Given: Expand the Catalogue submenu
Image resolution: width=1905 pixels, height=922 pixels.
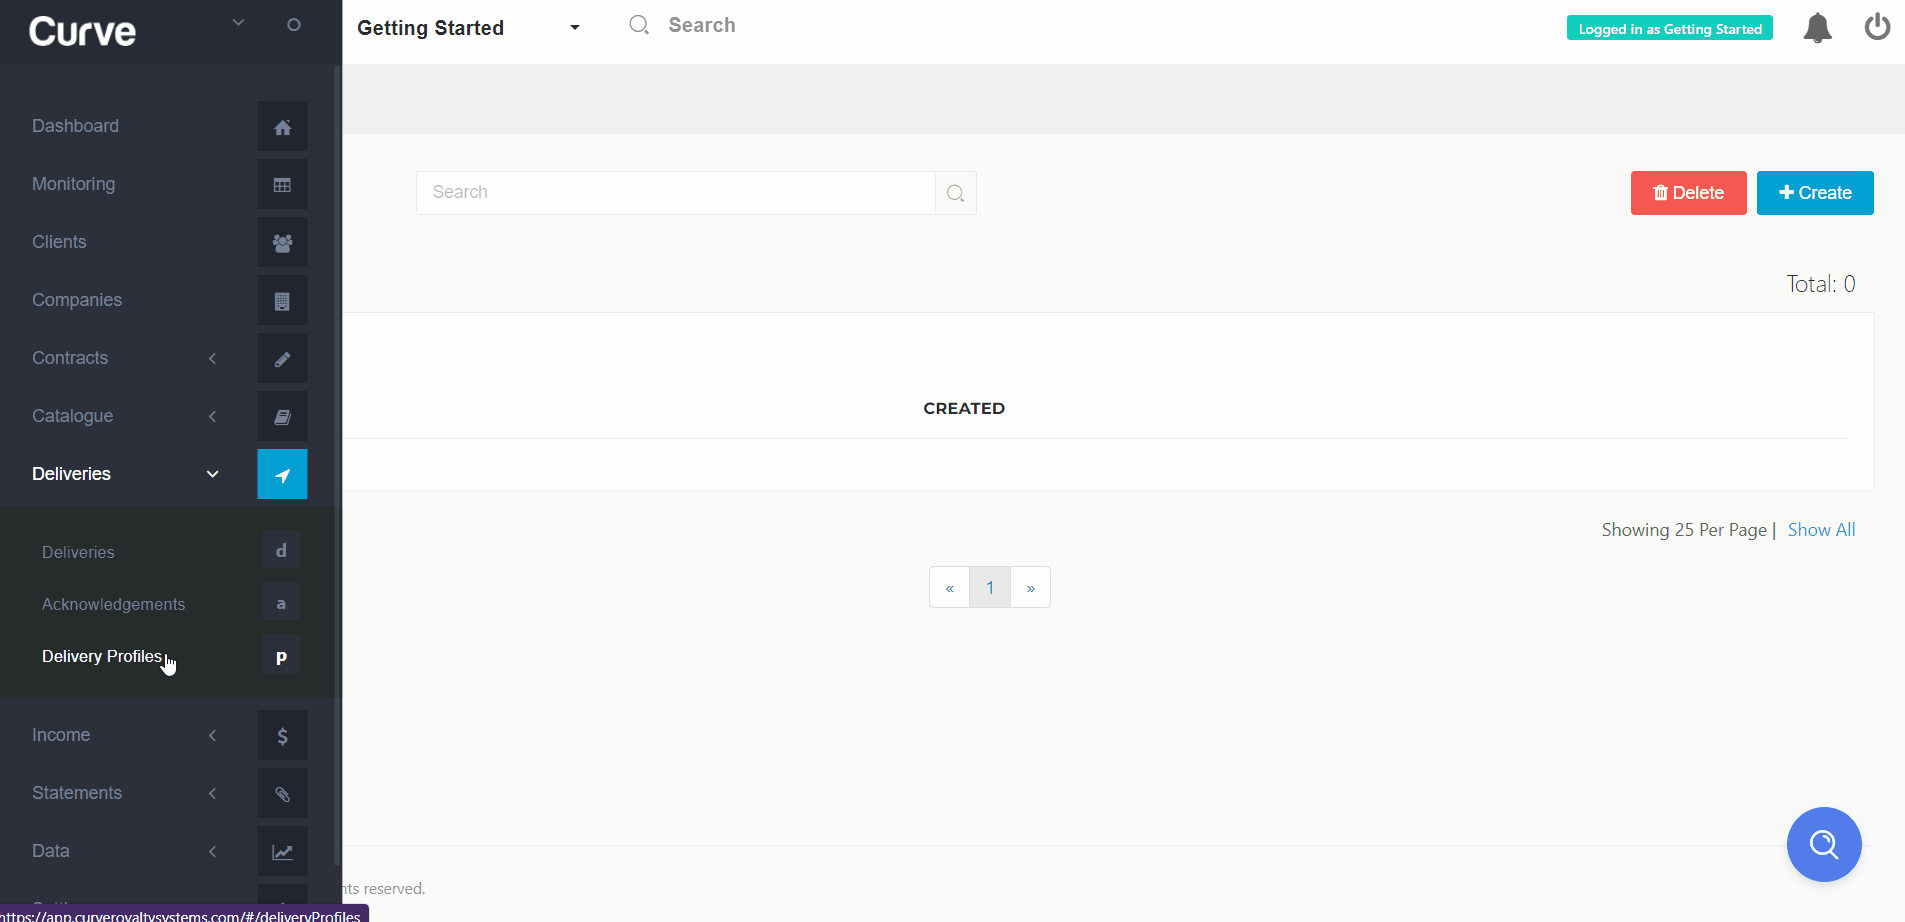Looking at the screenshot, I should [x=212, y=416].
